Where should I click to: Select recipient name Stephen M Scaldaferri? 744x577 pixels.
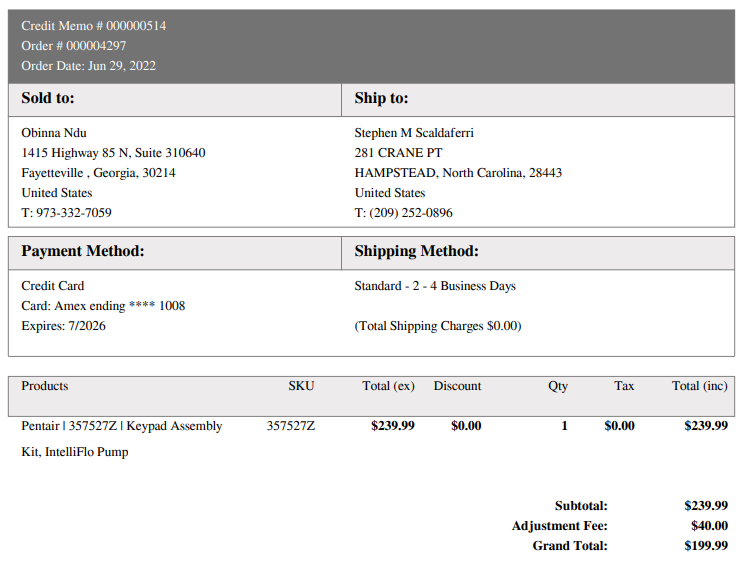[414, 133]
